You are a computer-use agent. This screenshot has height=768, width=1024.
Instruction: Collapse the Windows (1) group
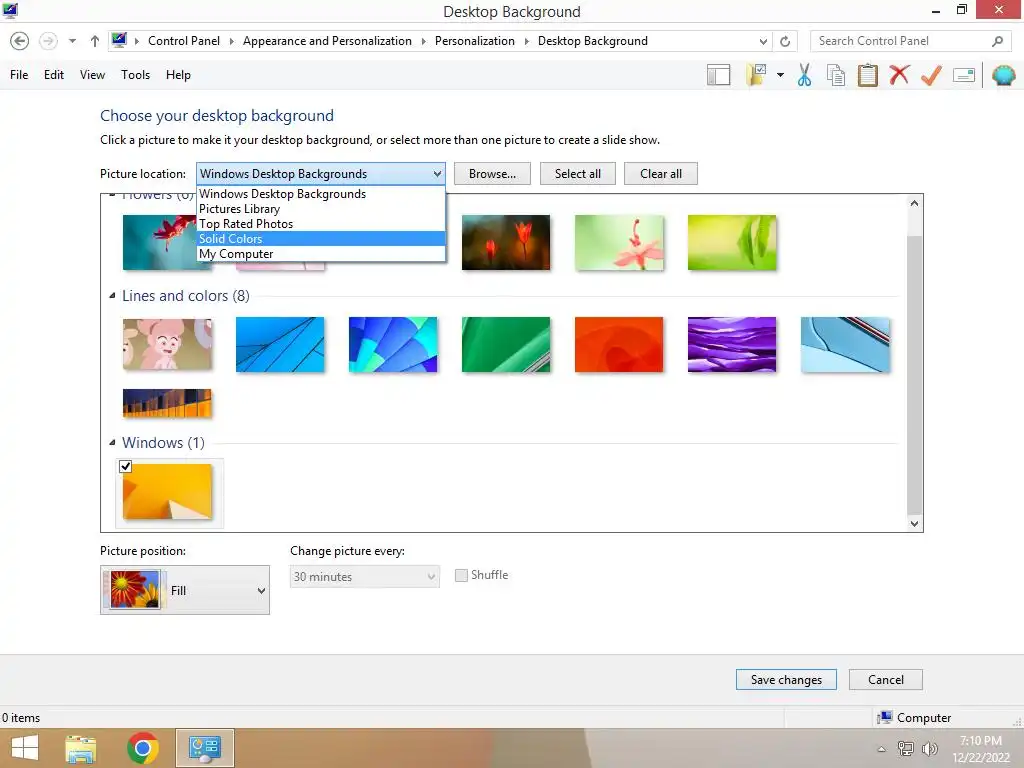coord(112,443)
